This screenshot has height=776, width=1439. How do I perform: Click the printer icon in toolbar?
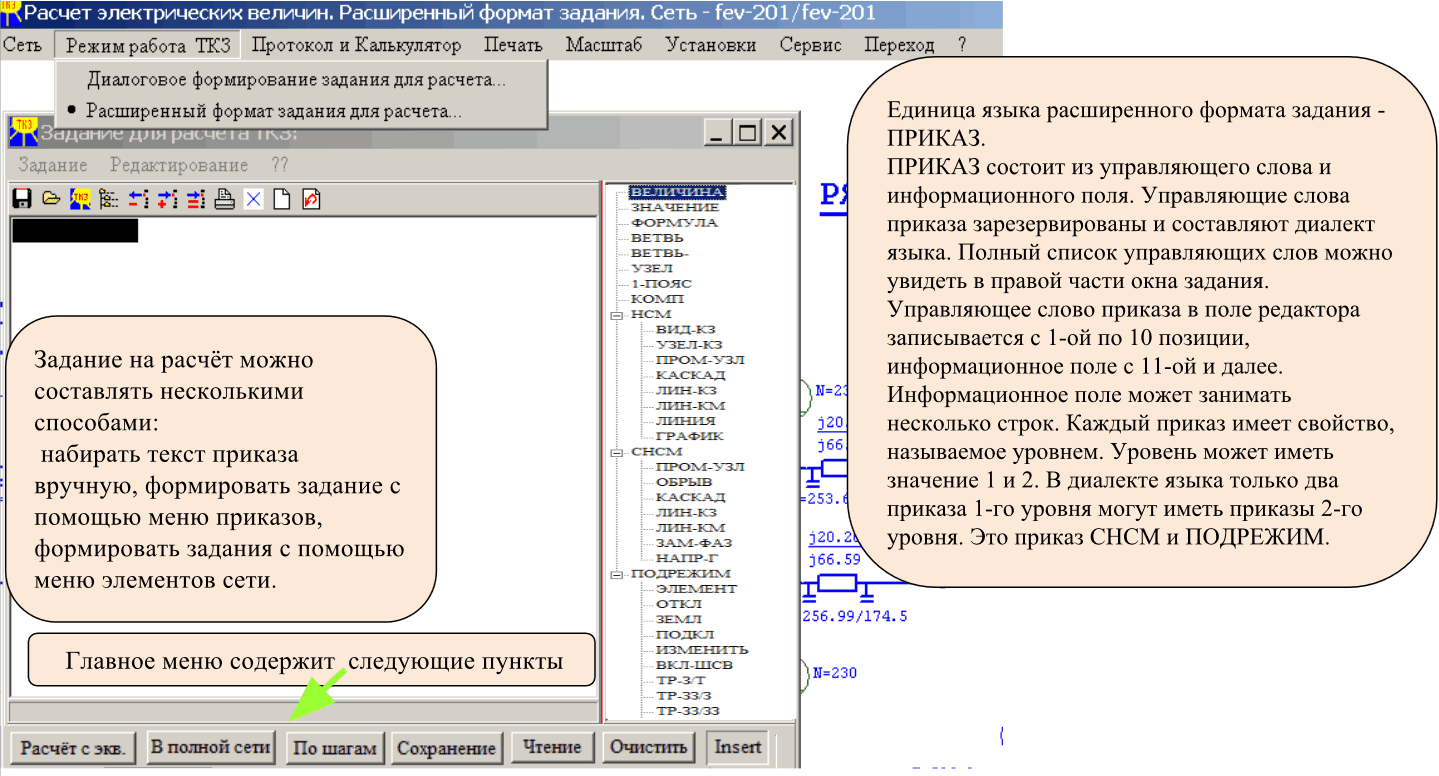coord(225,199)
